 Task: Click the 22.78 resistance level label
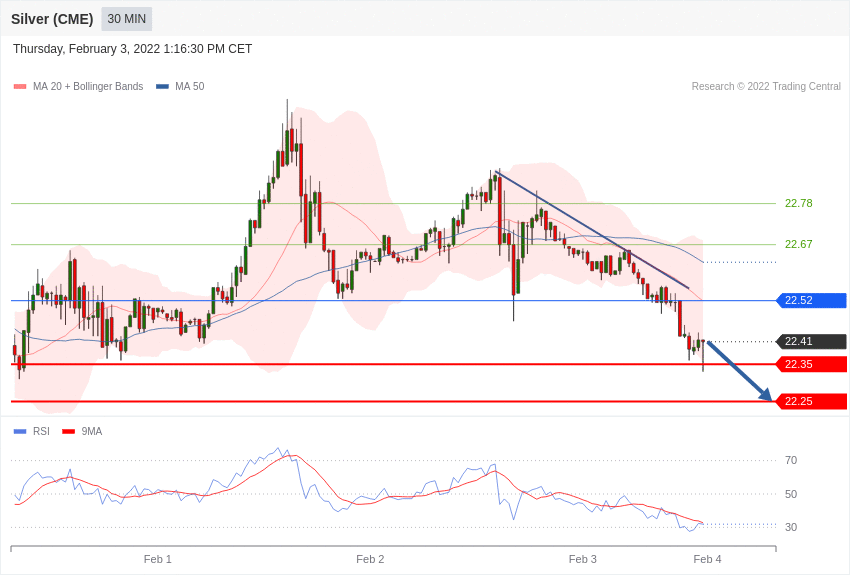(x=799, y=203)
